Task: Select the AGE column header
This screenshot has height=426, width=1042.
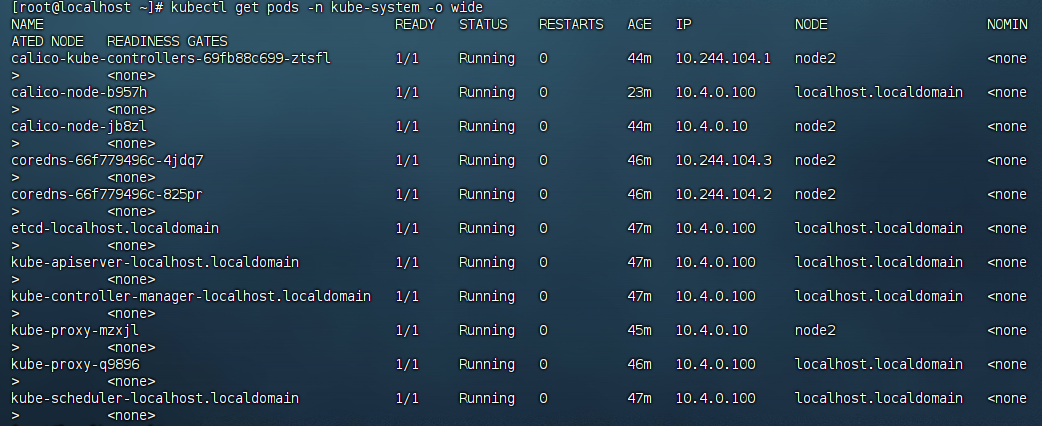Action: point(639,25)
